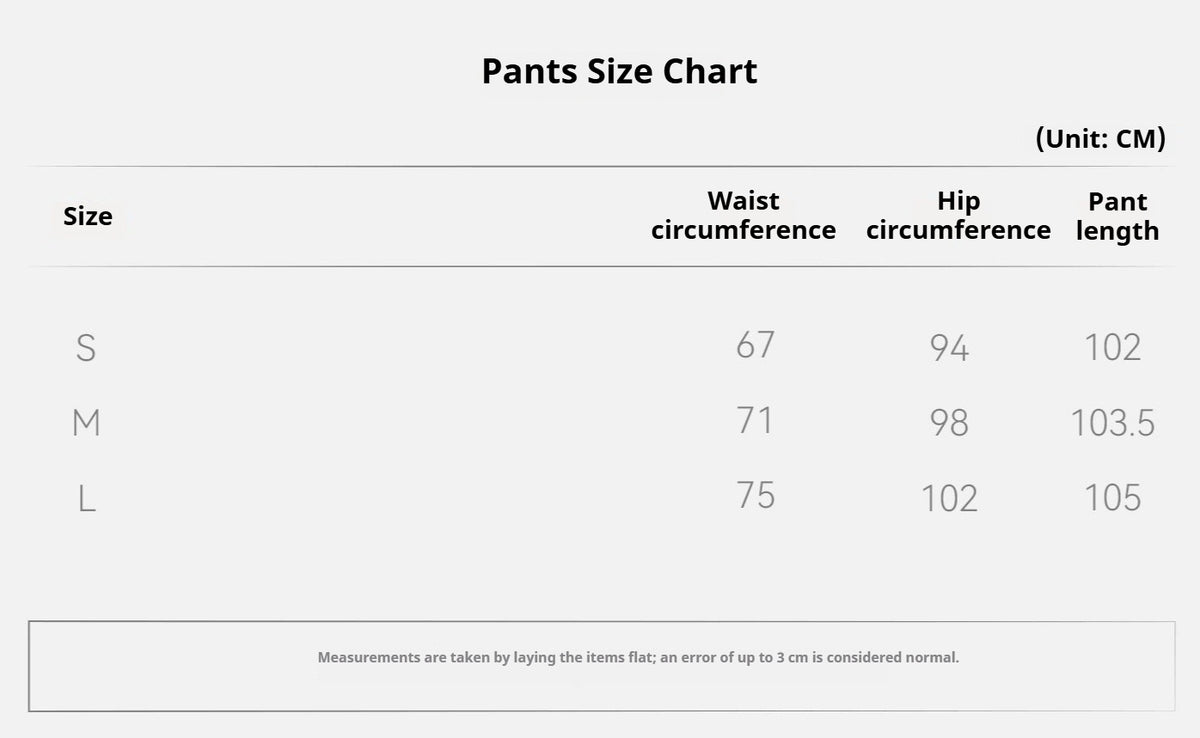Screen dimensions: 1200x738
Task: Click waist value 71 for size M
Action: 754,420
